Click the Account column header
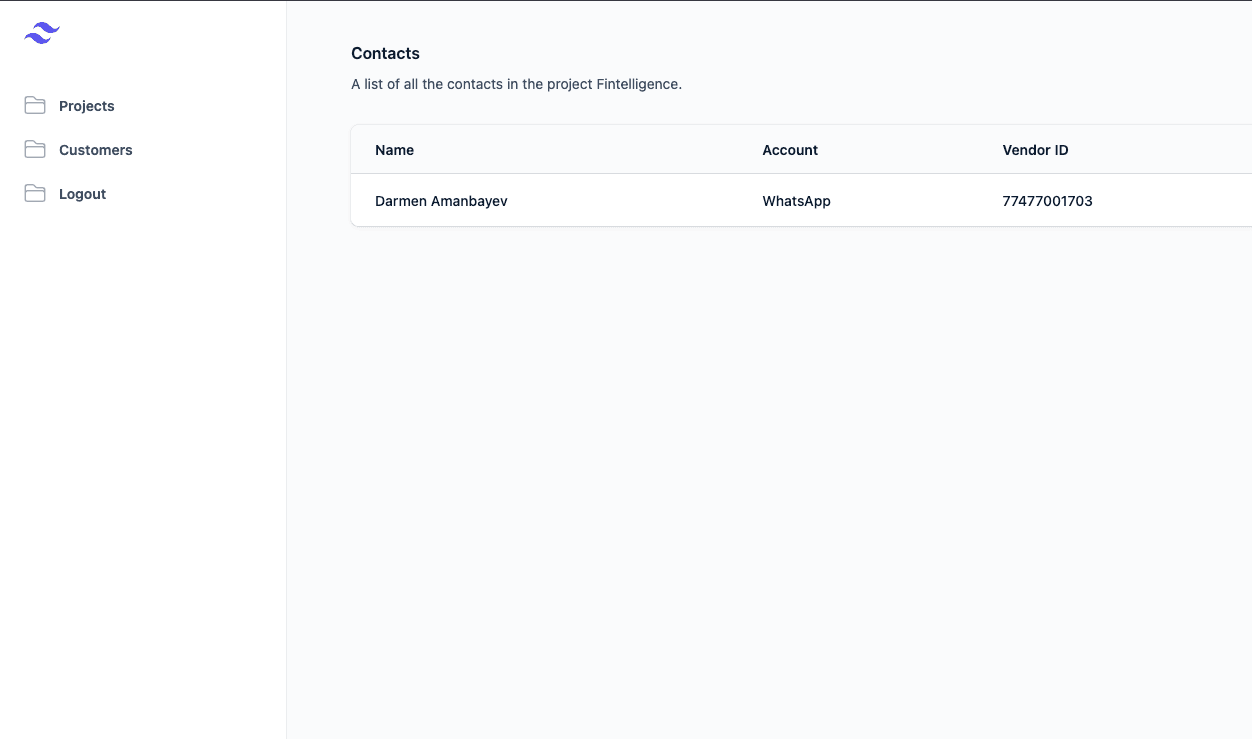This screenshot has height=739, width=1252. [790, 150]
